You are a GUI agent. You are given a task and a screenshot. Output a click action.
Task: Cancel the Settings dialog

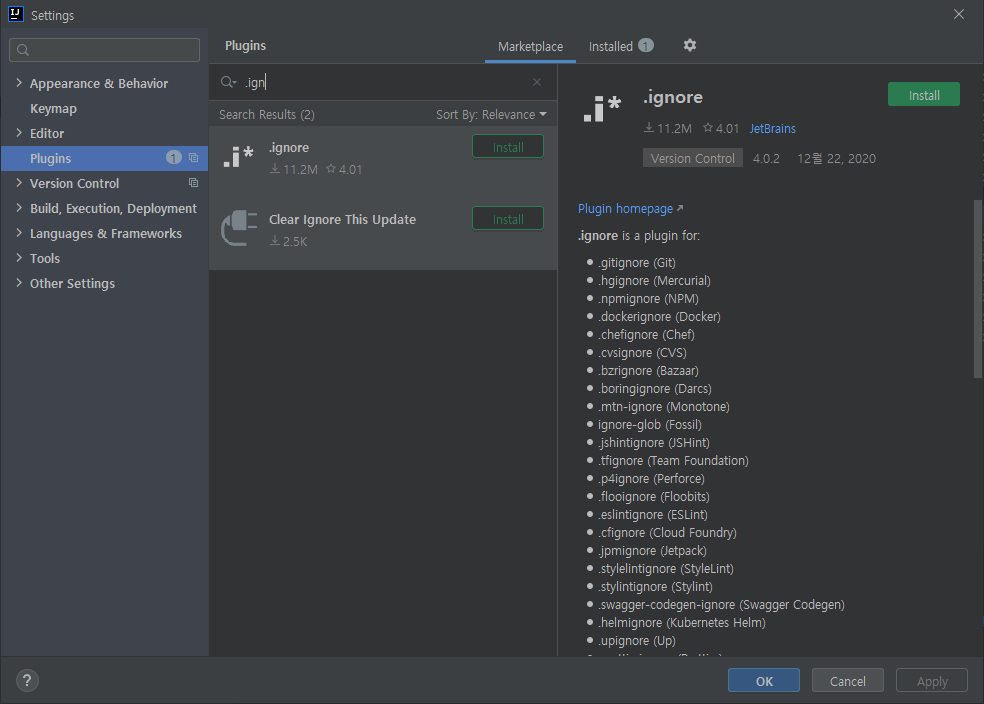(x=848, y=681)
